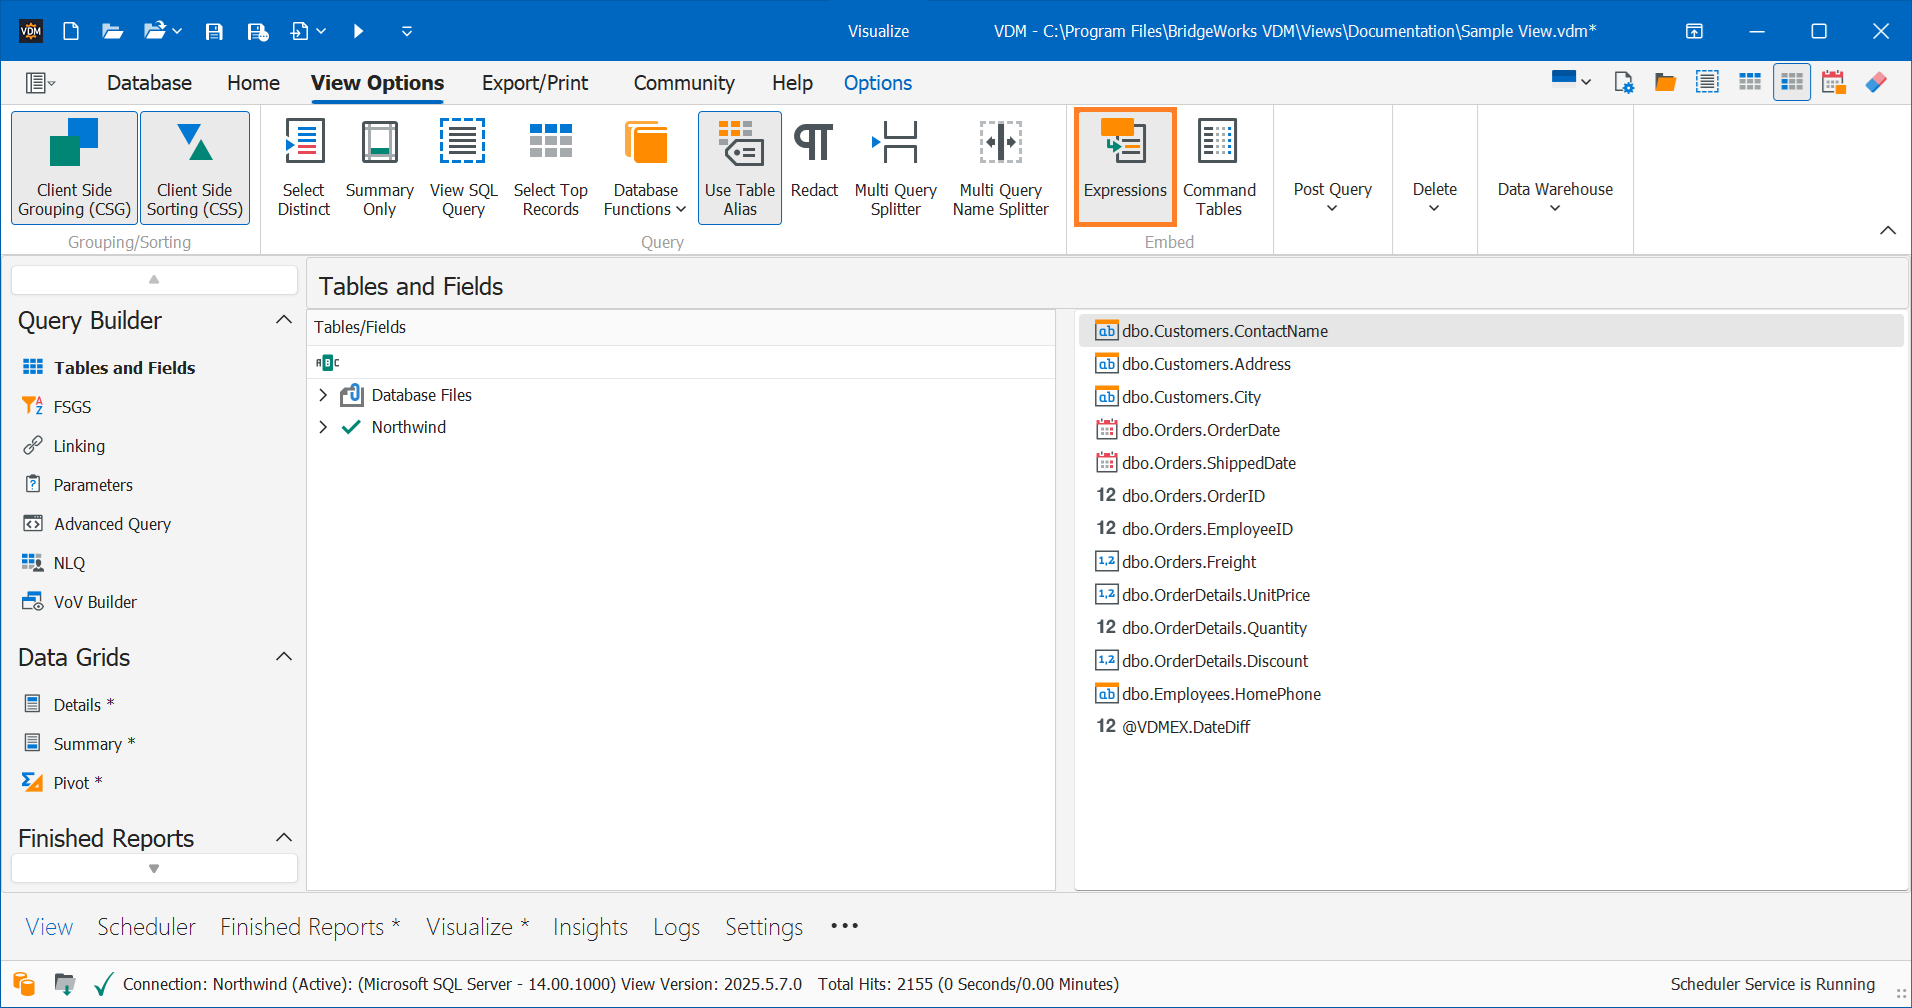
Task: Switch to Export/Print tab
Action: click(535, 83)
